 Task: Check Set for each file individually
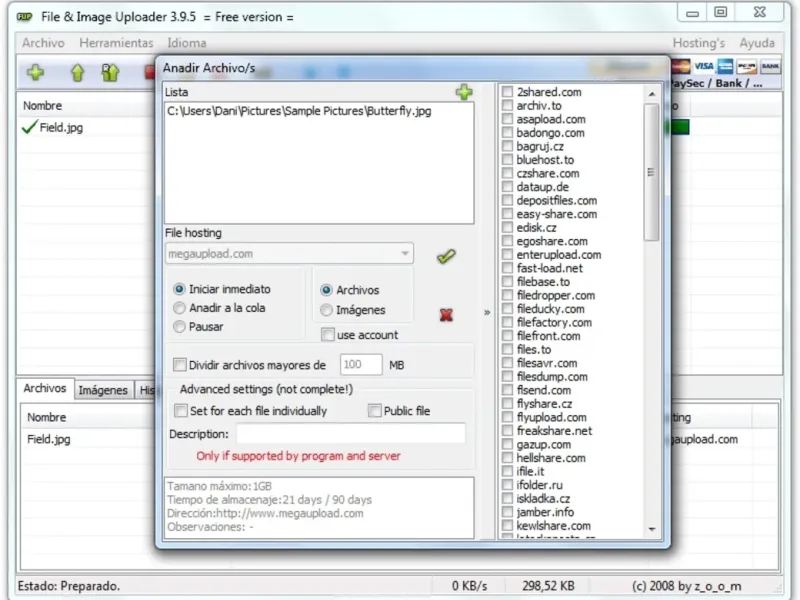click(181, 411)
